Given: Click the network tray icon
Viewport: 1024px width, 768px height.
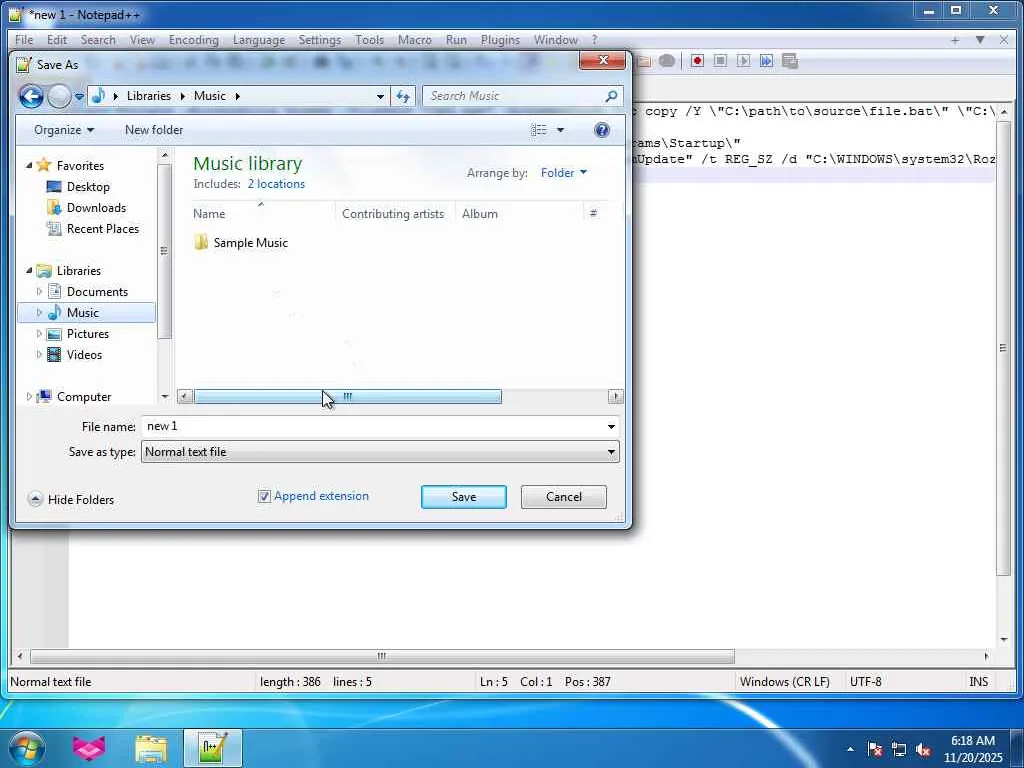Looking at the screenshot, I should click(x=899, y=749).
